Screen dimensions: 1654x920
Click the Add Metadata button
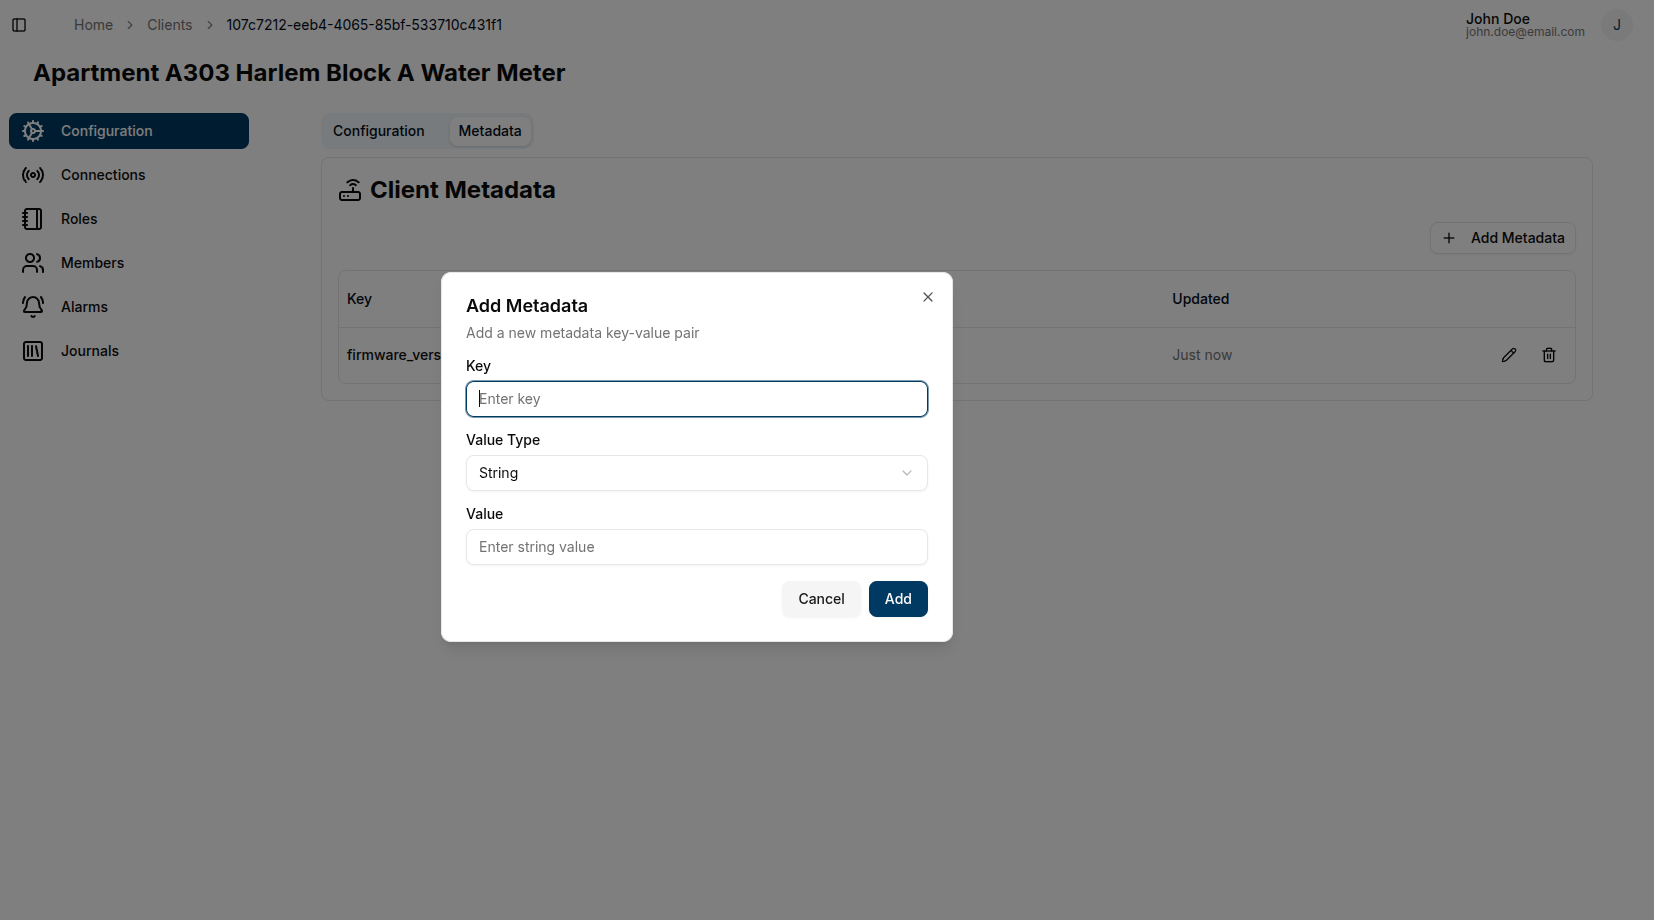1502,238
